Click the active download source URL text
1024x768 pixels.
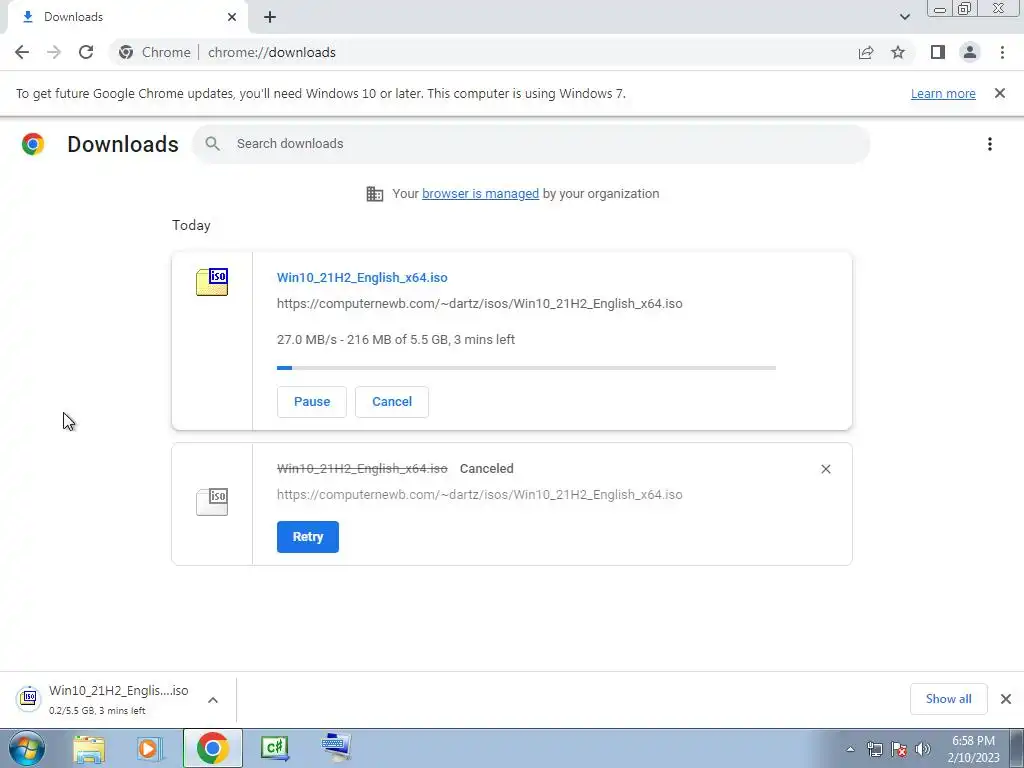pyautogui.click(x=479, y=304)
